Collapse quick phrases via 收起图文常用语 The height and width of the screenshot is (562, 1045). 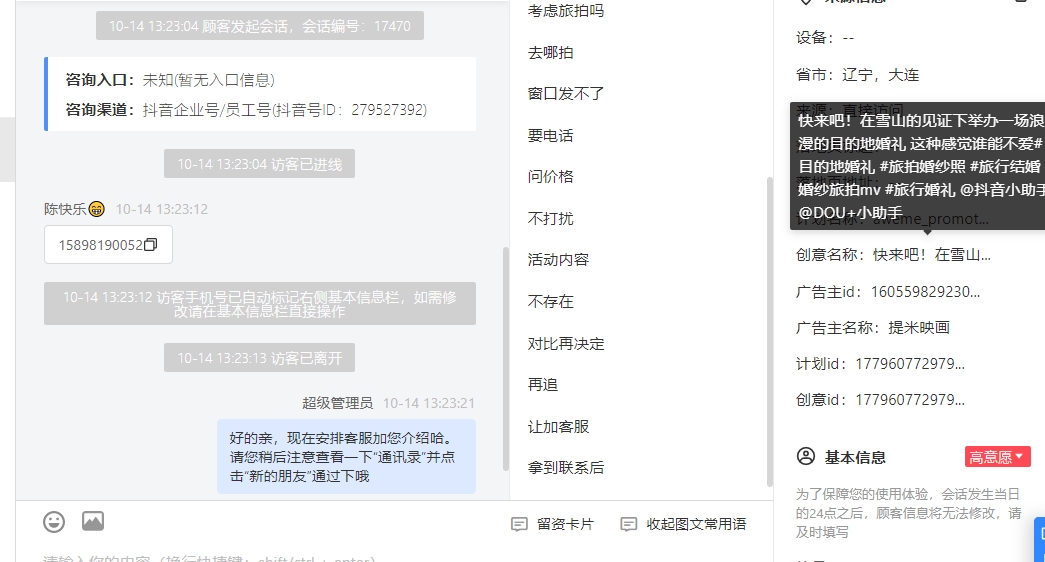coord(683,525)
